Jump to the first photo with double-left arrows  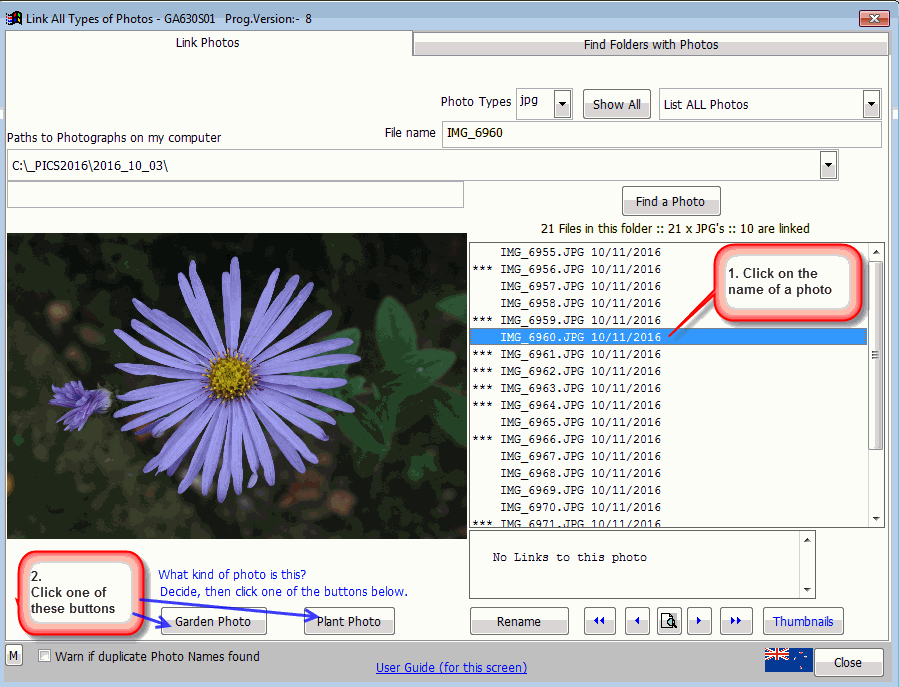coord(600,621)
